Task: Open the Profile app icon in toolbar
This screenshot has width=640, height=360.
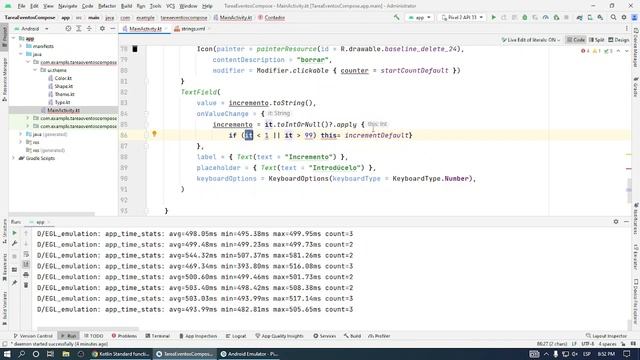Action: point(546,18)
